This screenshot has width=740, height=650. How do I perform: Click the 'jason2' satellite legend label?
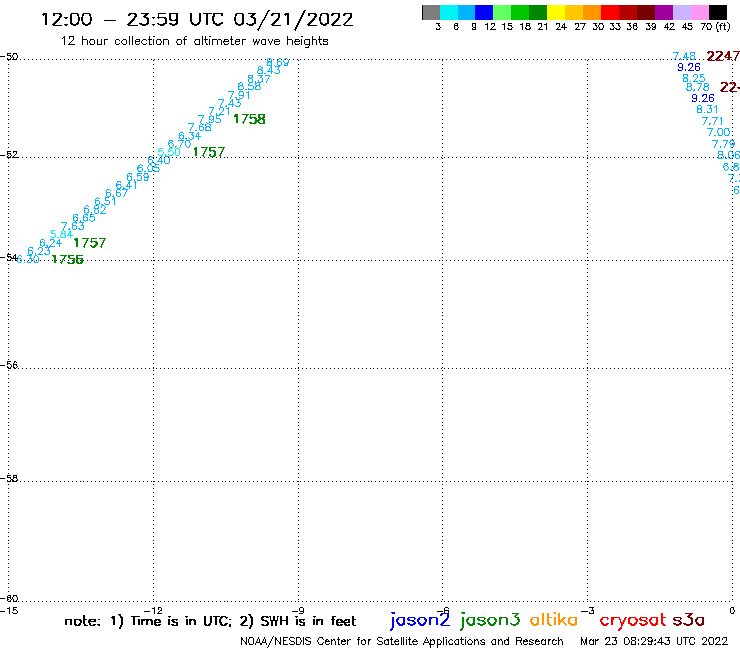coord(420,620)
